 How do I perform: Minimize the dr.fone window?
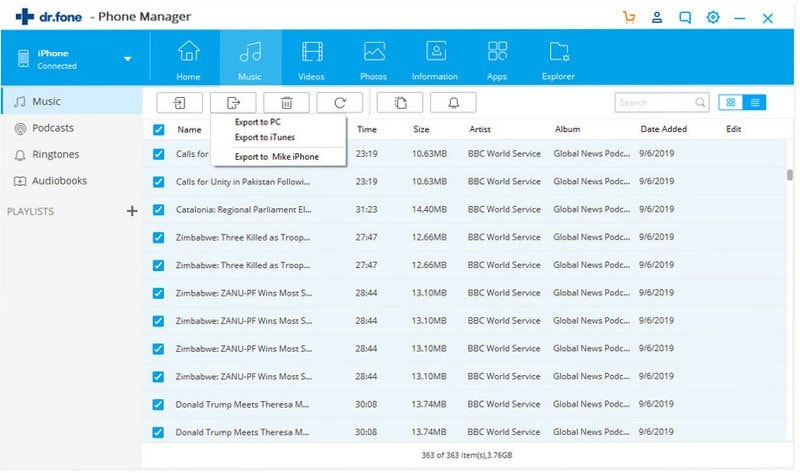(x=740, y=18)
